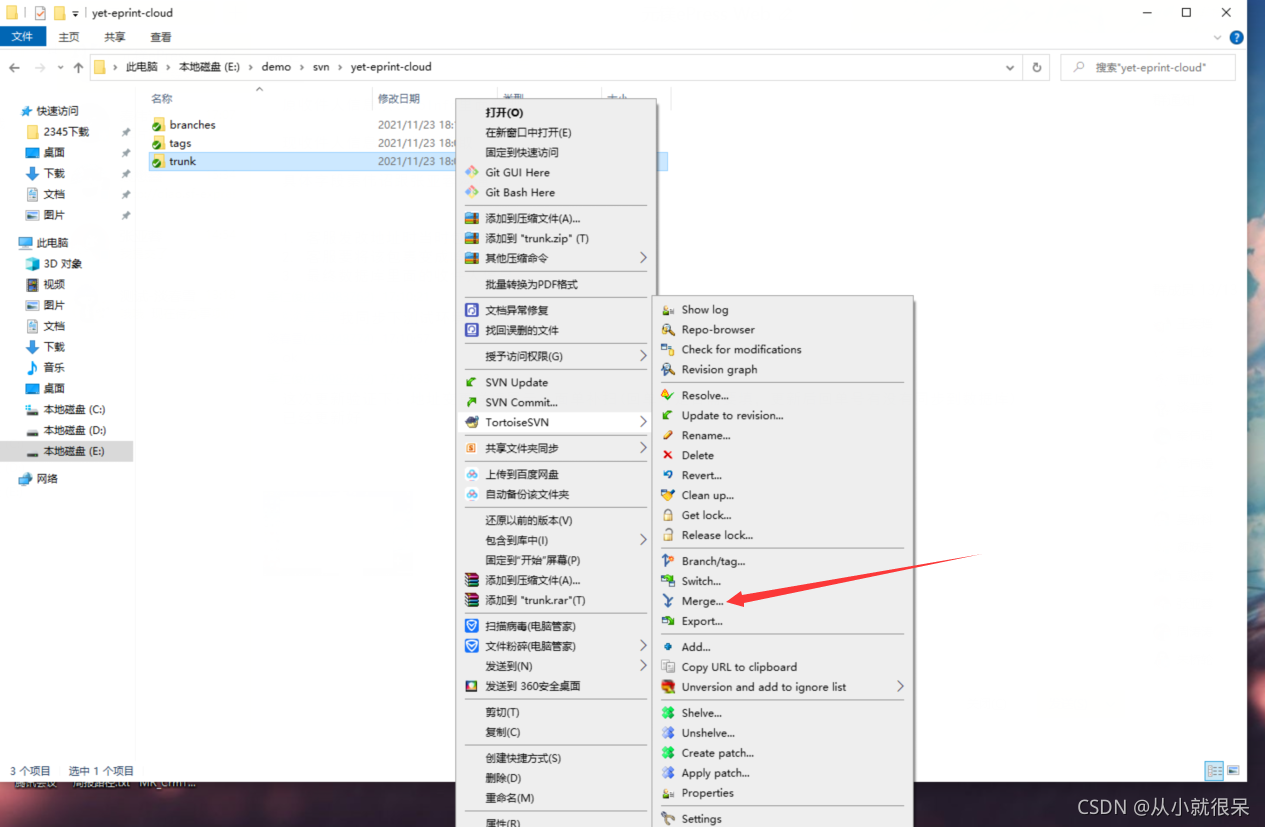This screenshot has width=1265, height=827.
Task: Open the 文件 menu tab
Action: (22, 37)
